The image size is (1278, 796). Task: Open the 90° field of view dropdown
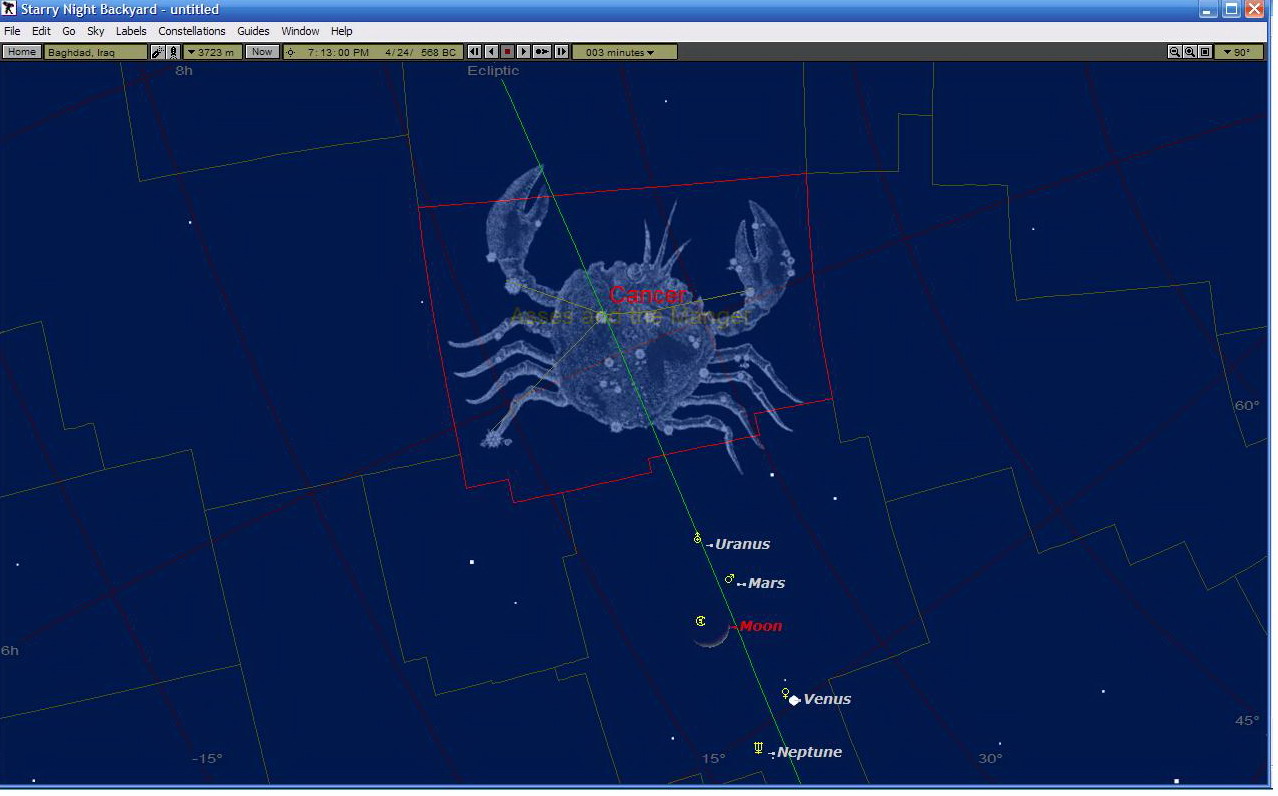click(1239, 52)
